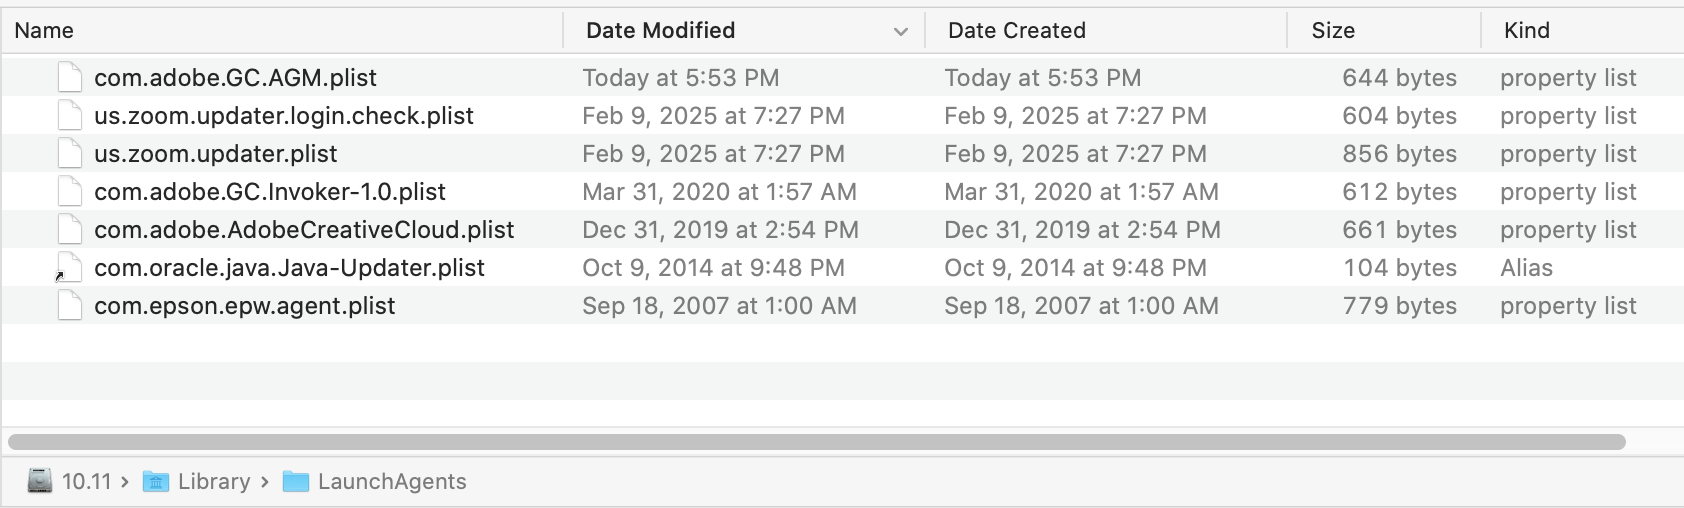This screenshot has width=1684, height=508.
Task: Click the com.adobe.AdobeCreativeCloud.plist file icon
Action: [69, 229]
